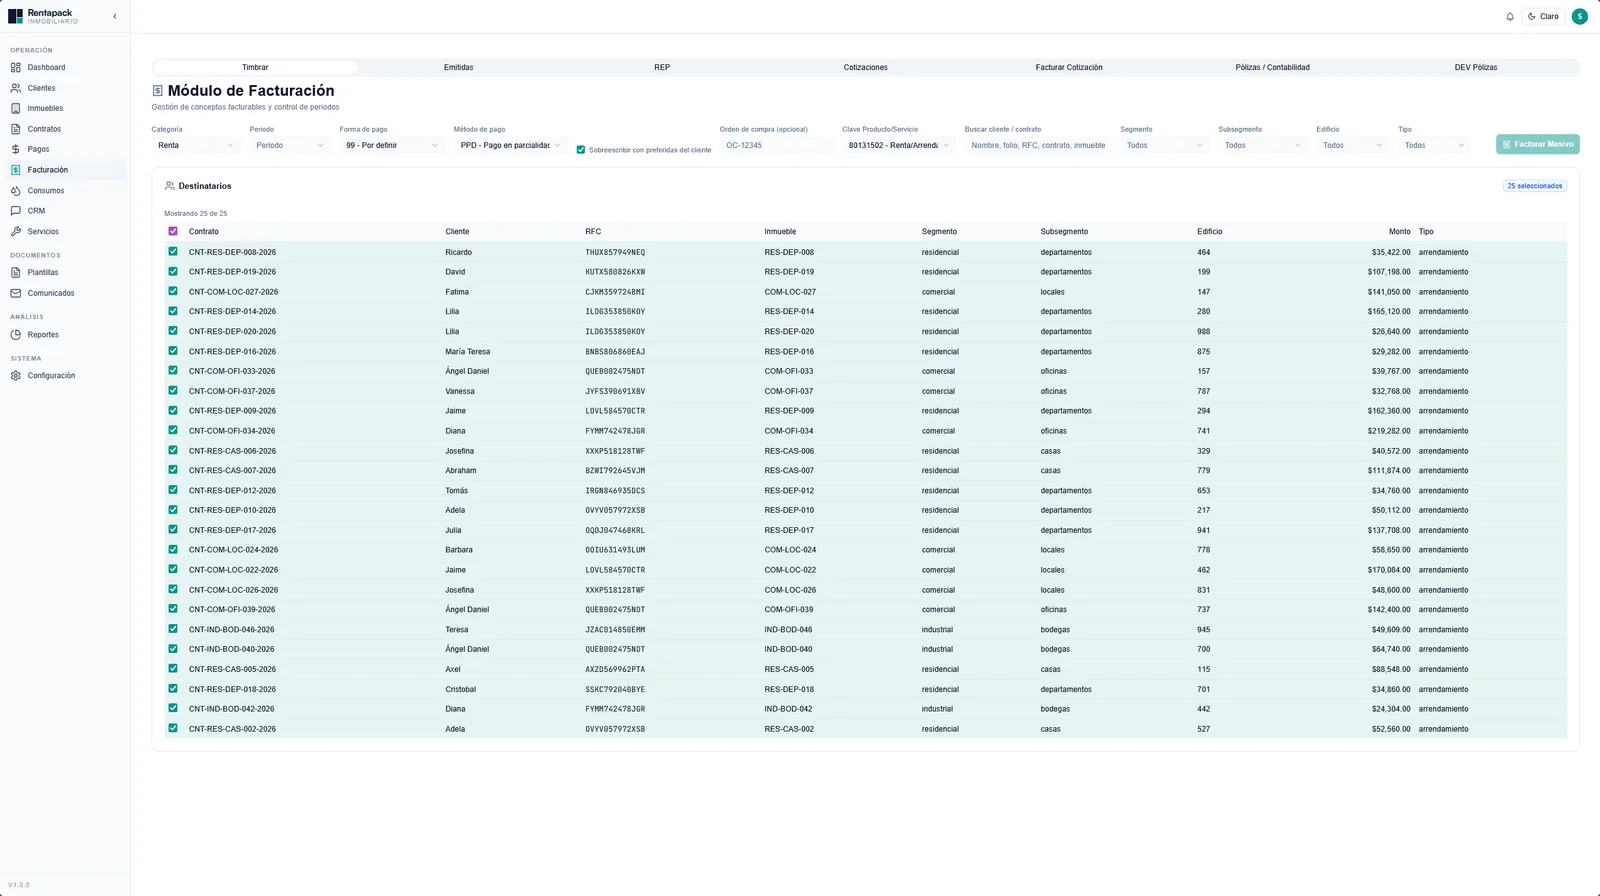Click the Consumos icon

pos(16,190)
